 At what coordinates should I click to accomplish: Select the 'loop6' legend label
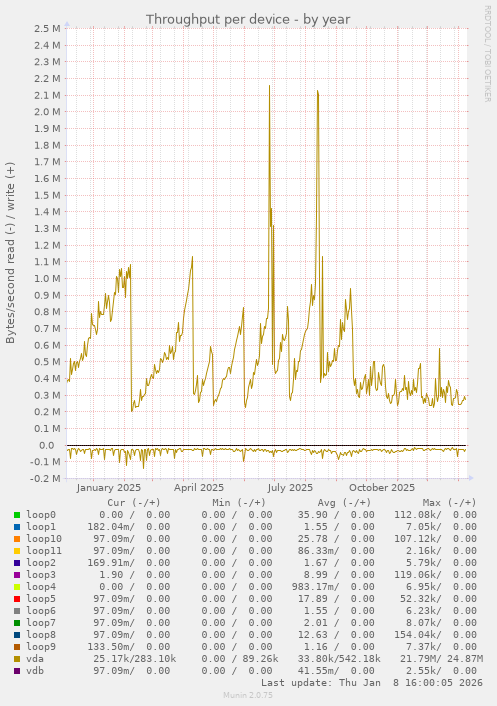tap(41, 611)
